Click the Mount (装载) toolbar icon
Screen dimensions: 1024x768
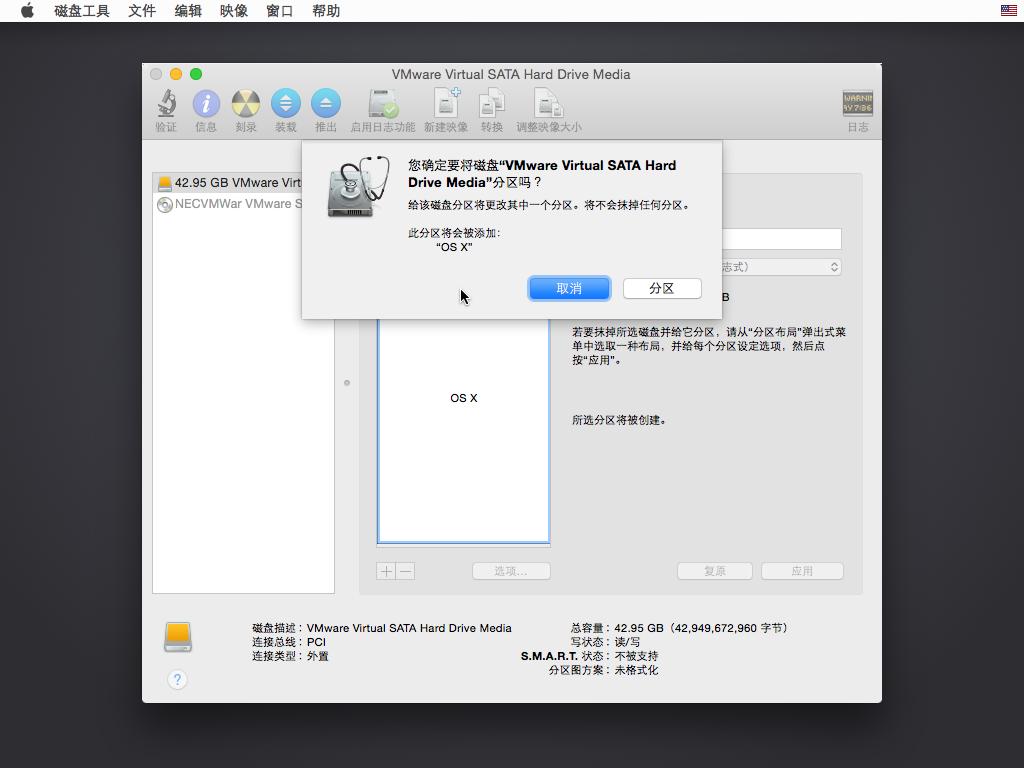pos(285,103)
